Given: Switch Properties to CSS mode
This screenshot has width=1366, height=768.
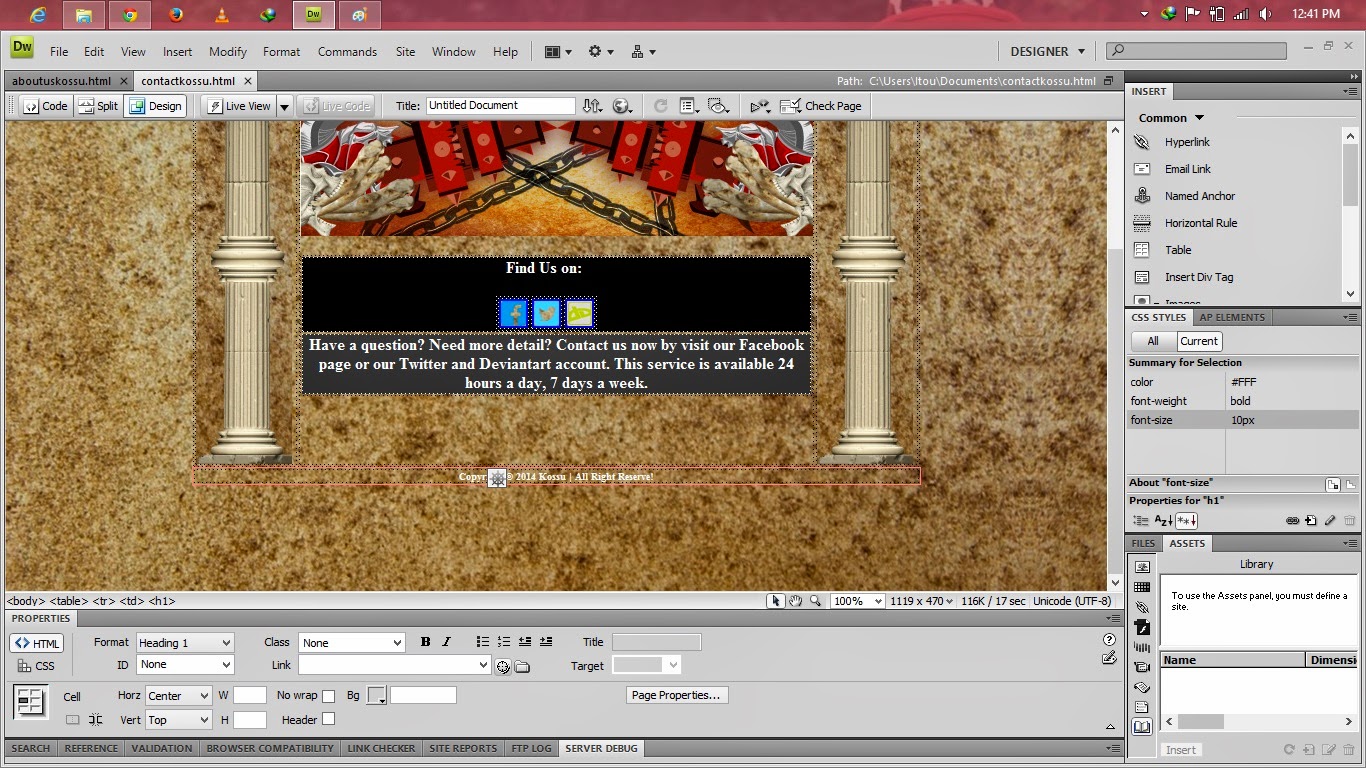Looking at the screenshot, I should point(36,666).
